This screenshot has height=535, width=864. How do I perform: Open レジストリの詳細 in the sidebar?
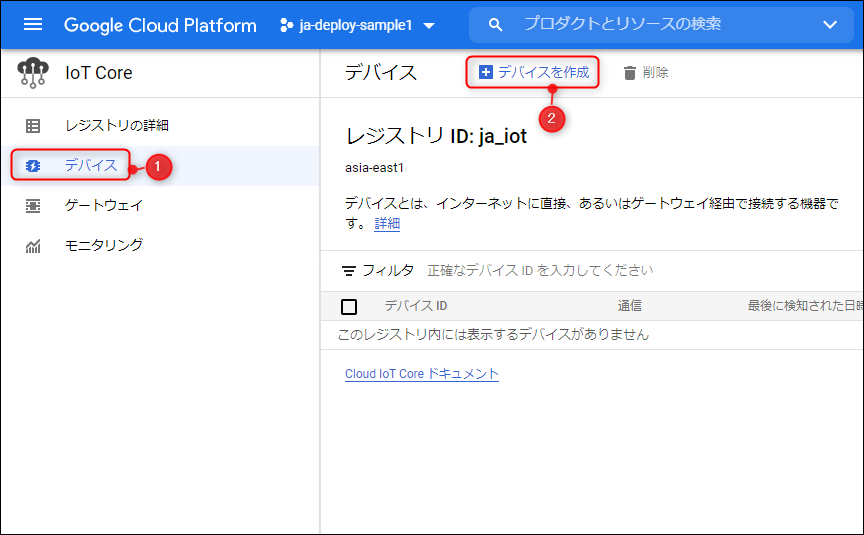117,126
